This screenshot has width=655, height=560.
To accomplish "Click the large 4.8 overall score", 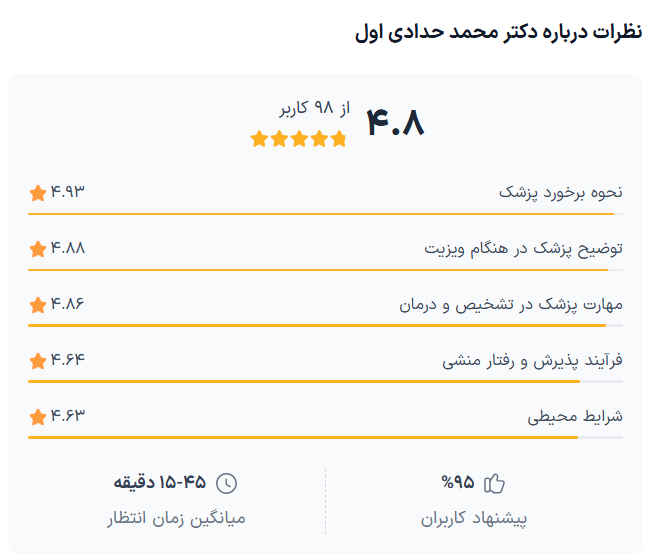I will point(396,123).
